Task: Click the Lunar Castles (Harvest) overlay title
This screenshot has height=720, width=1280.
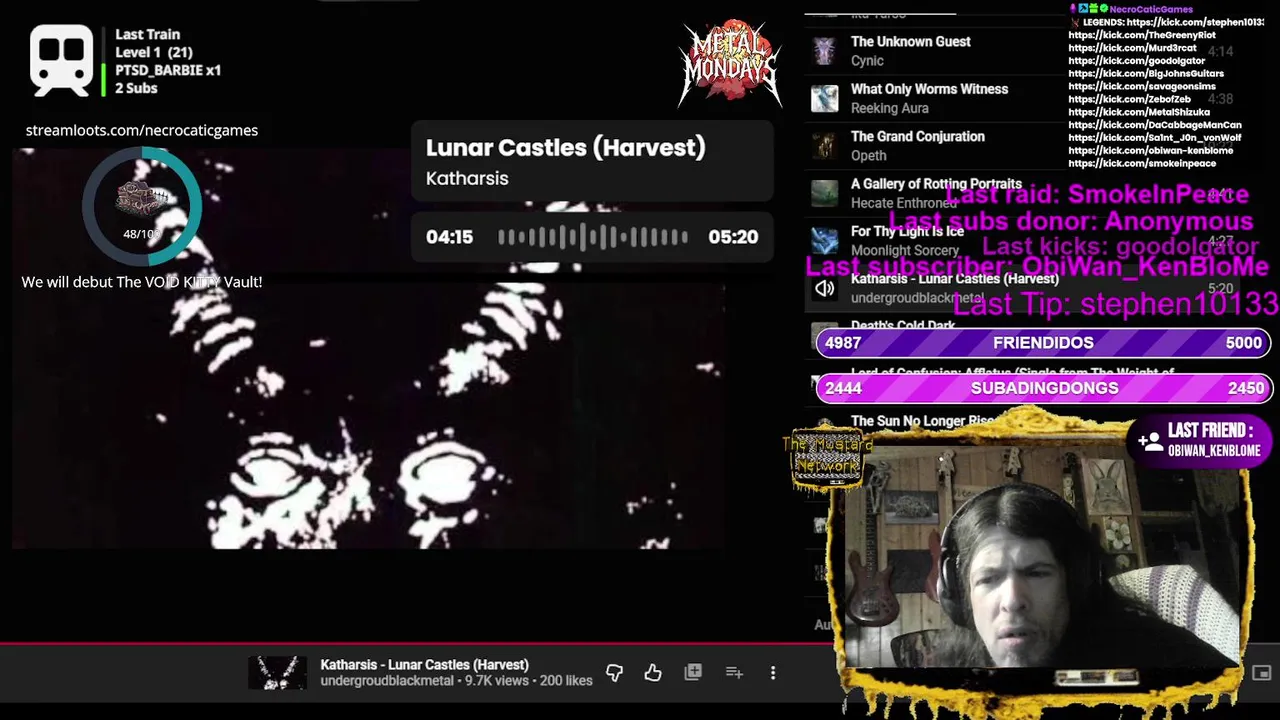Action: (566, 148)
